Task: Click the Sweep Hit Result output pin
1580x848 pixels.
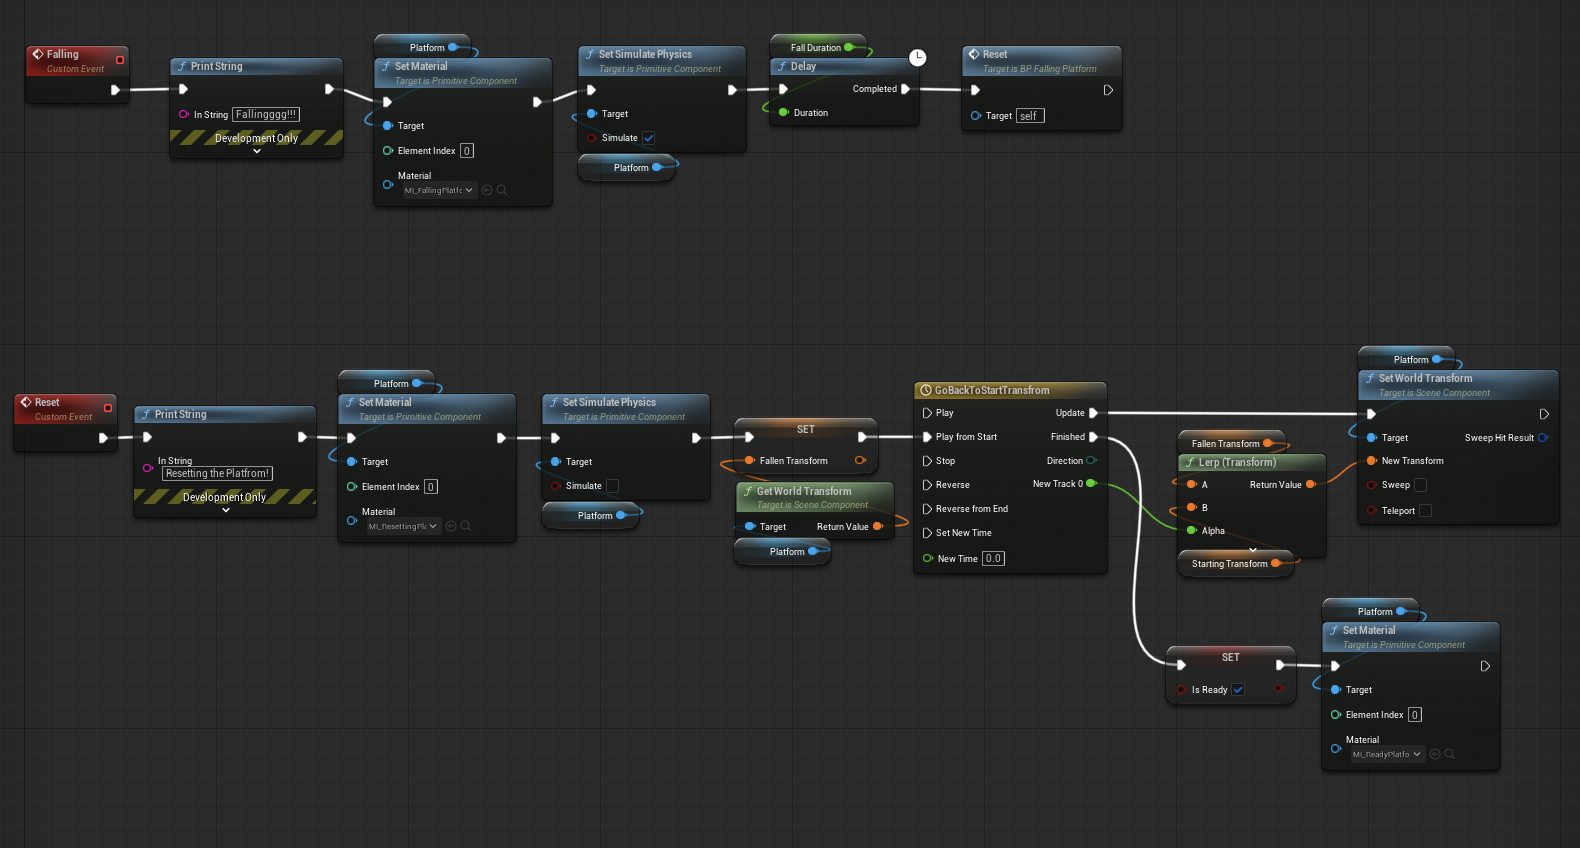Action: click(1543, 438)
